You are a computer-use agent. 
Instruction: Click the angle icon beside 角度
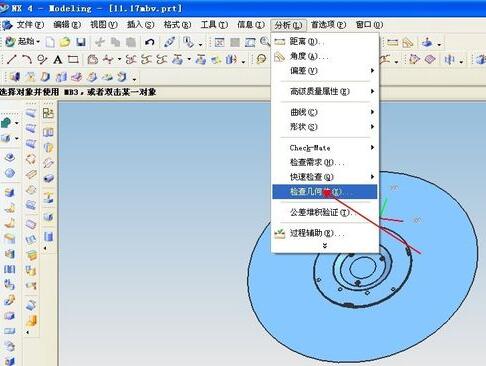(279, 57)
